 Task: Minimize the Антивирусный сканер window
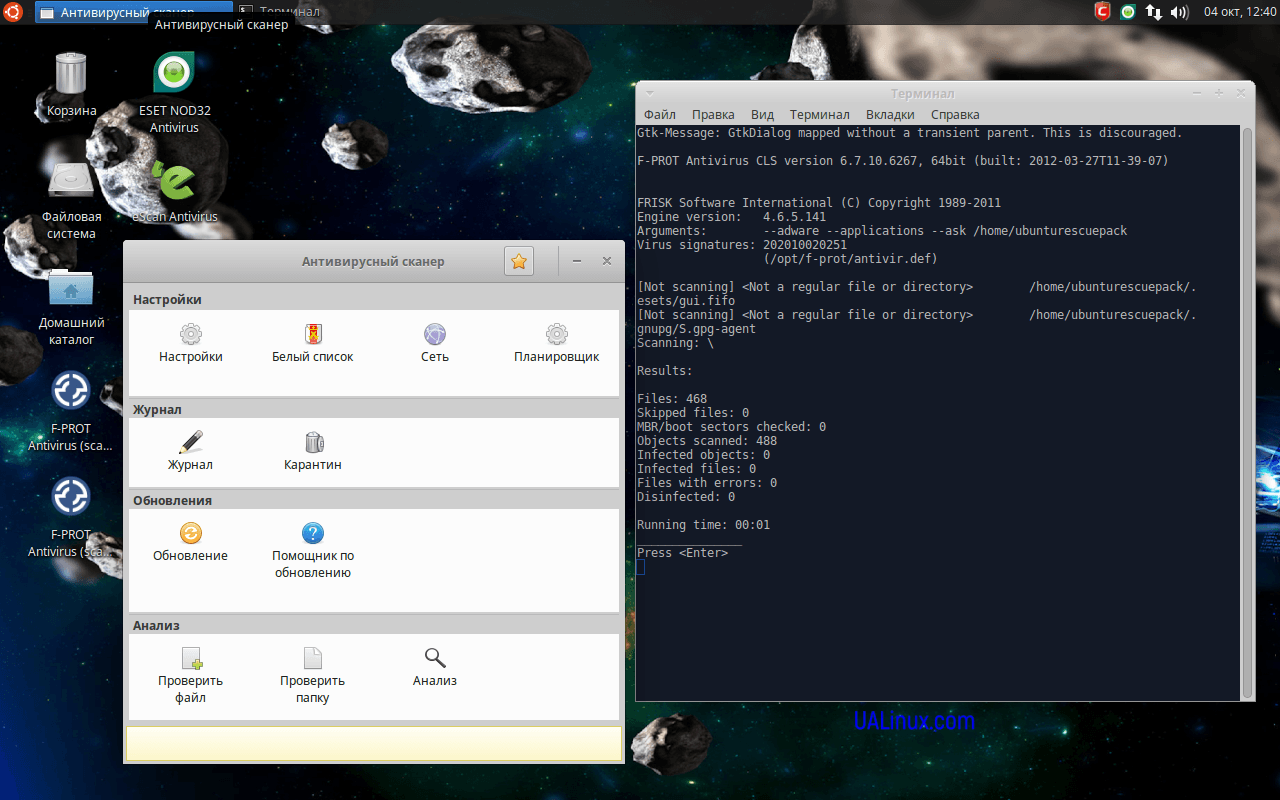click(x=577, y=261)
